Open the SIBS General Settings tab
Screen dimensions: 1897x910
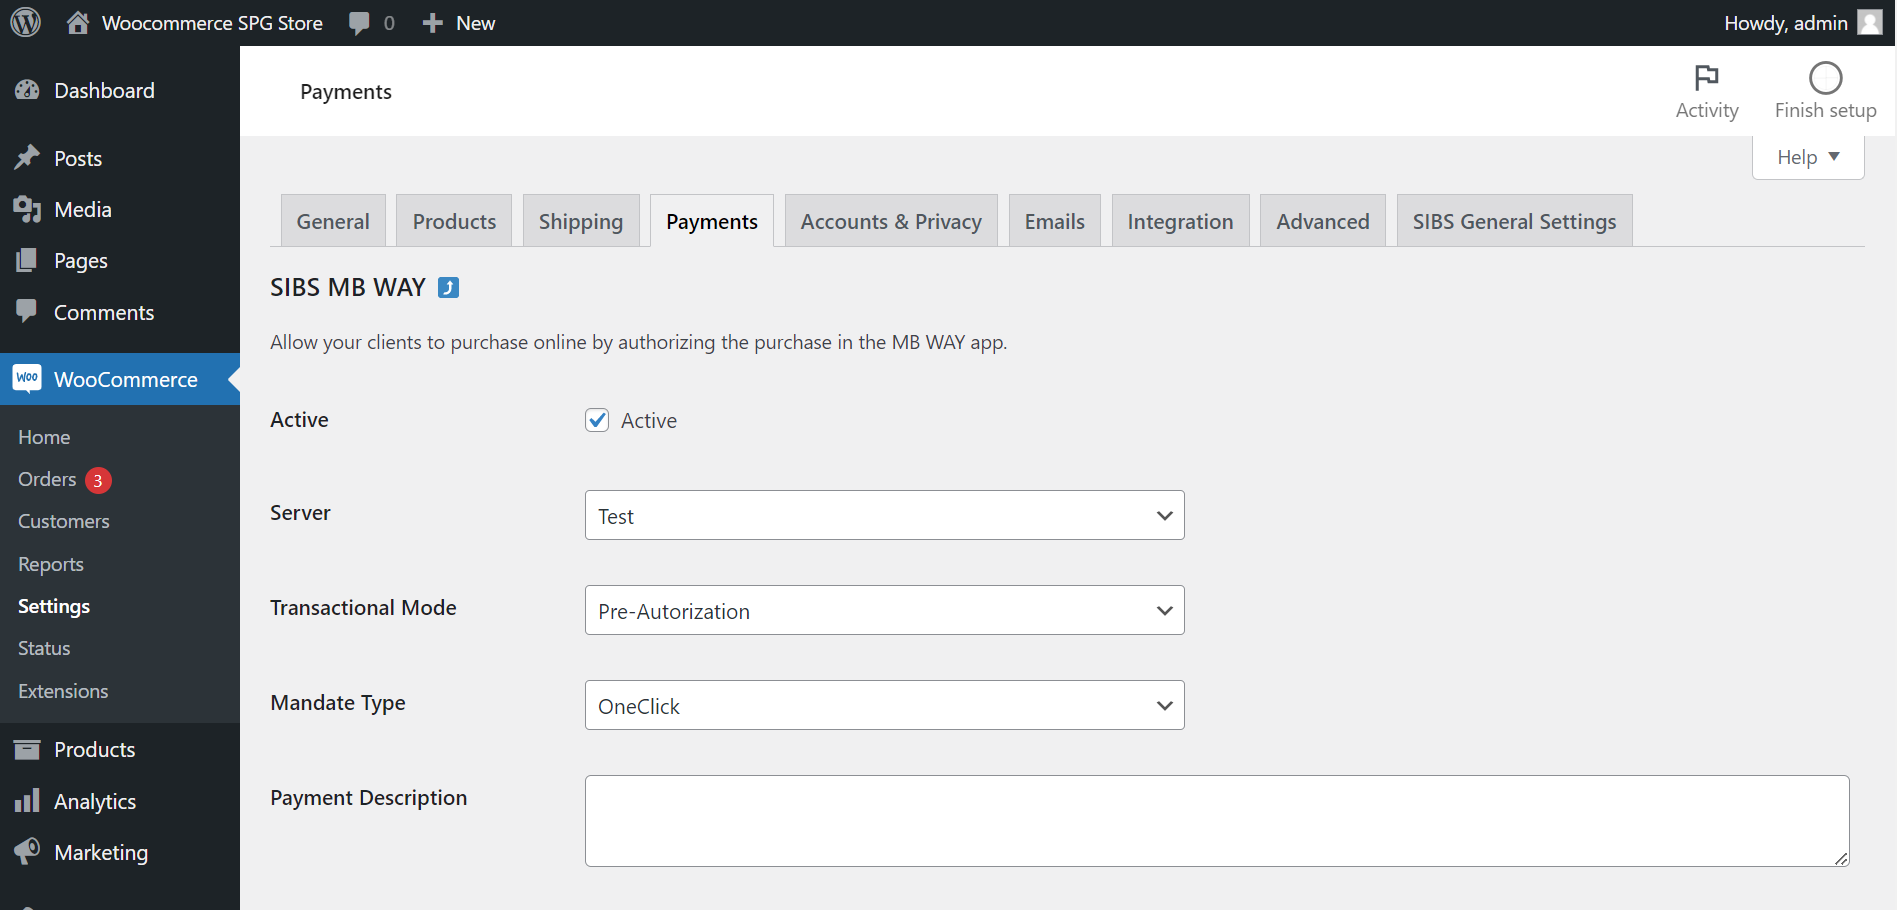coord(1513,221)
